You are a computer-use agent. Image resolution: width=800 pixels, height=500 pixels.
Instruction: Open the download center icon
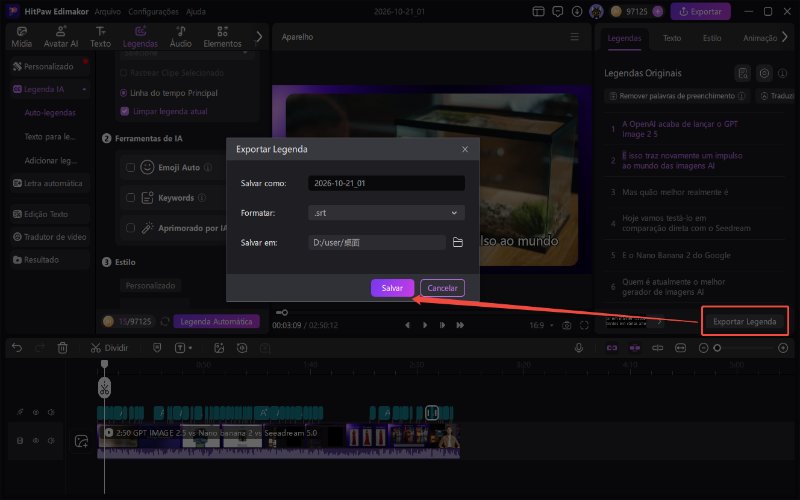(577, 11)
